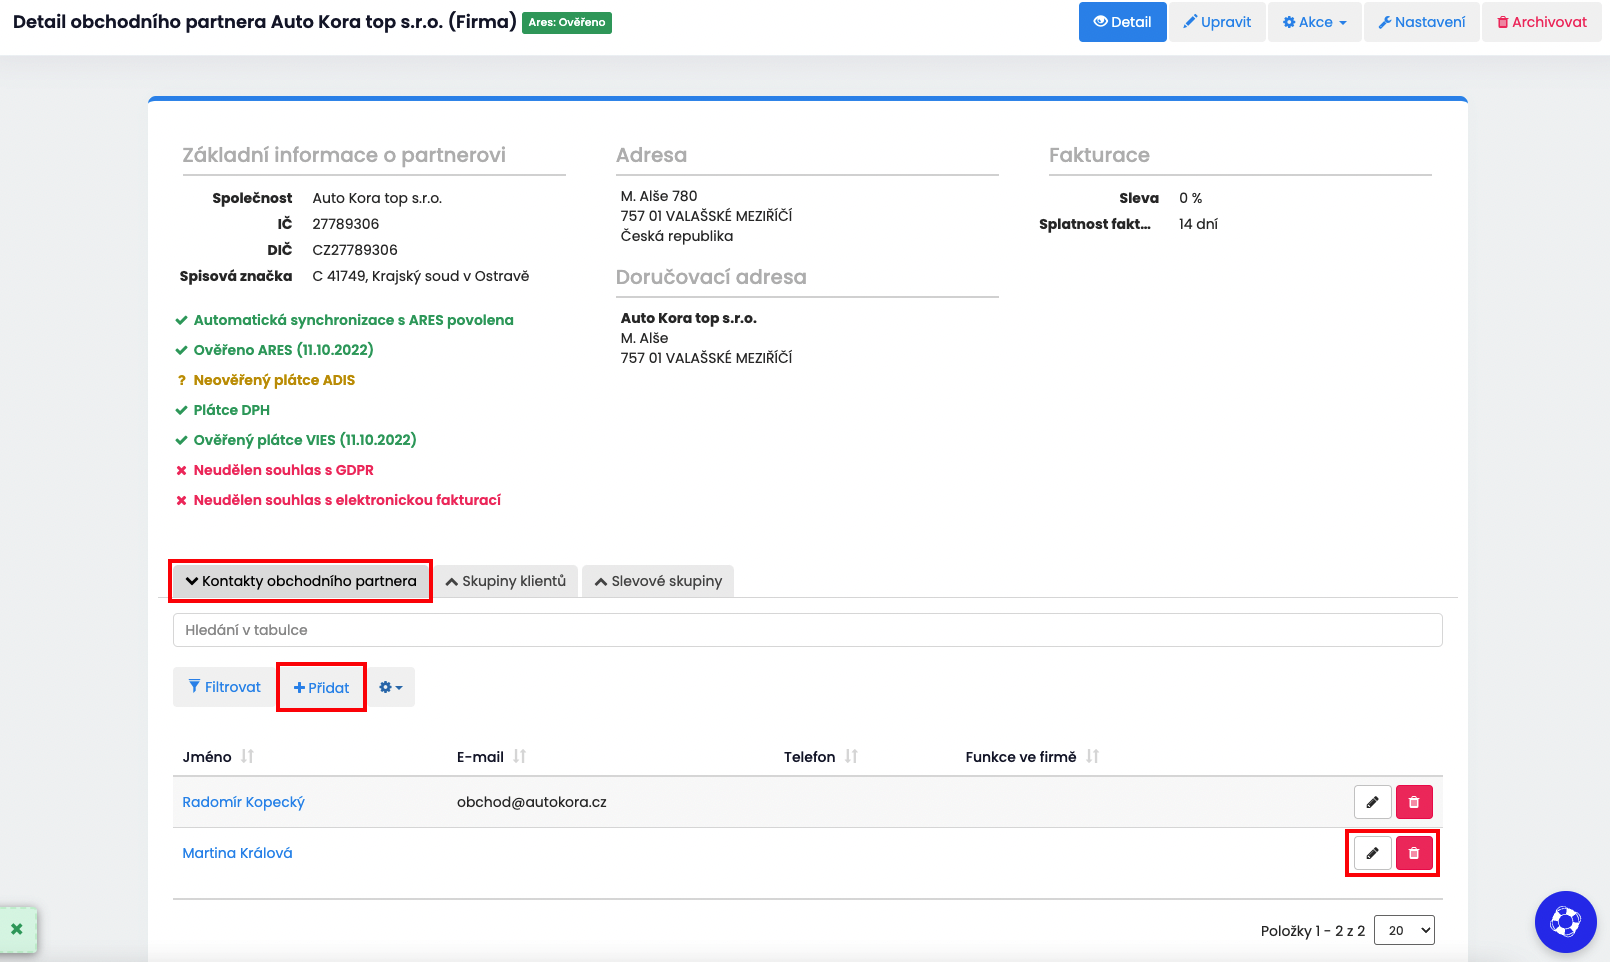Click C 41749, Krajský soud v Ostravě
1610x962 pixels.
click(x=421, y=276)
